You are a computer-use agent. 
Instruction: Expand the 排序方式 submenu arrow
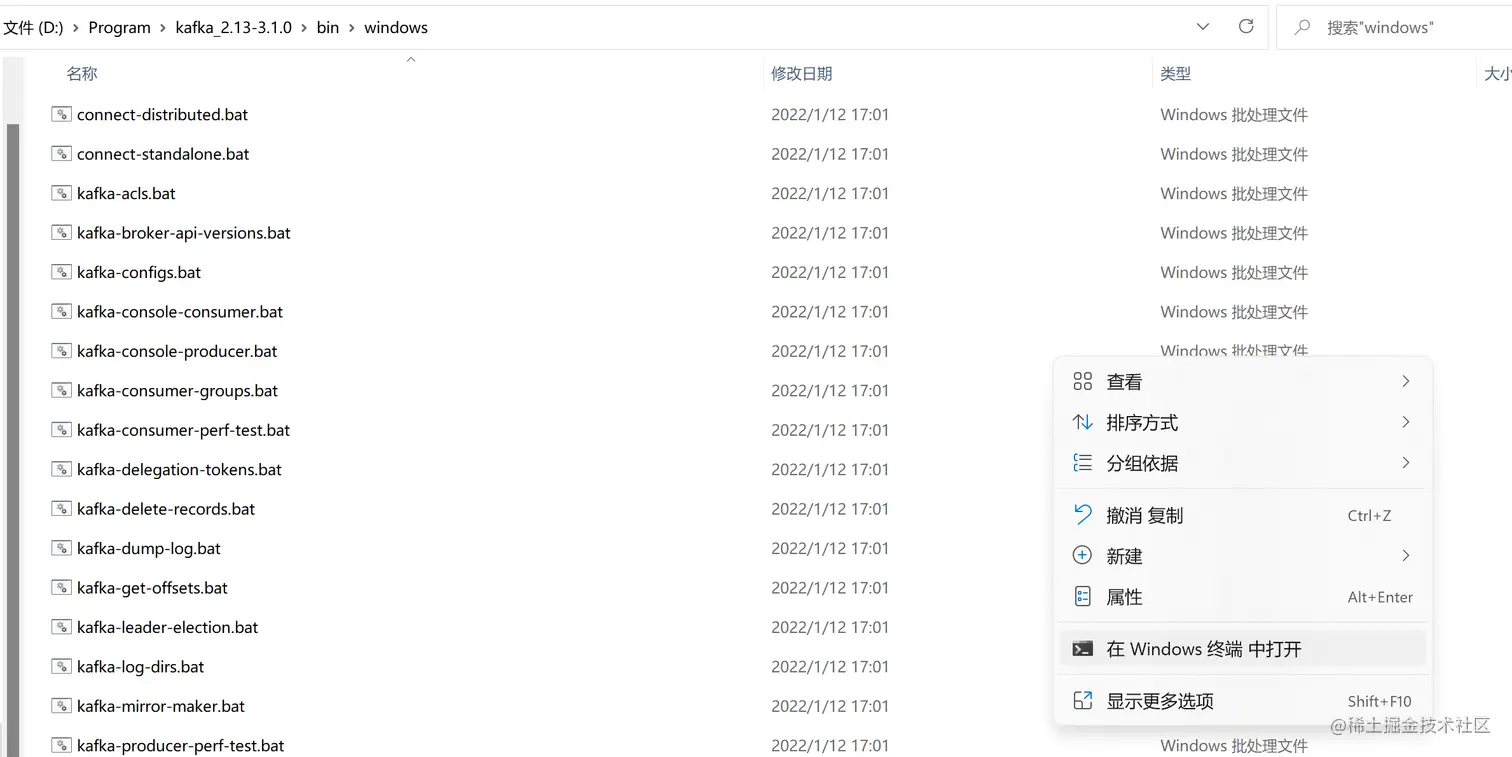click(x=1406, y=422)
